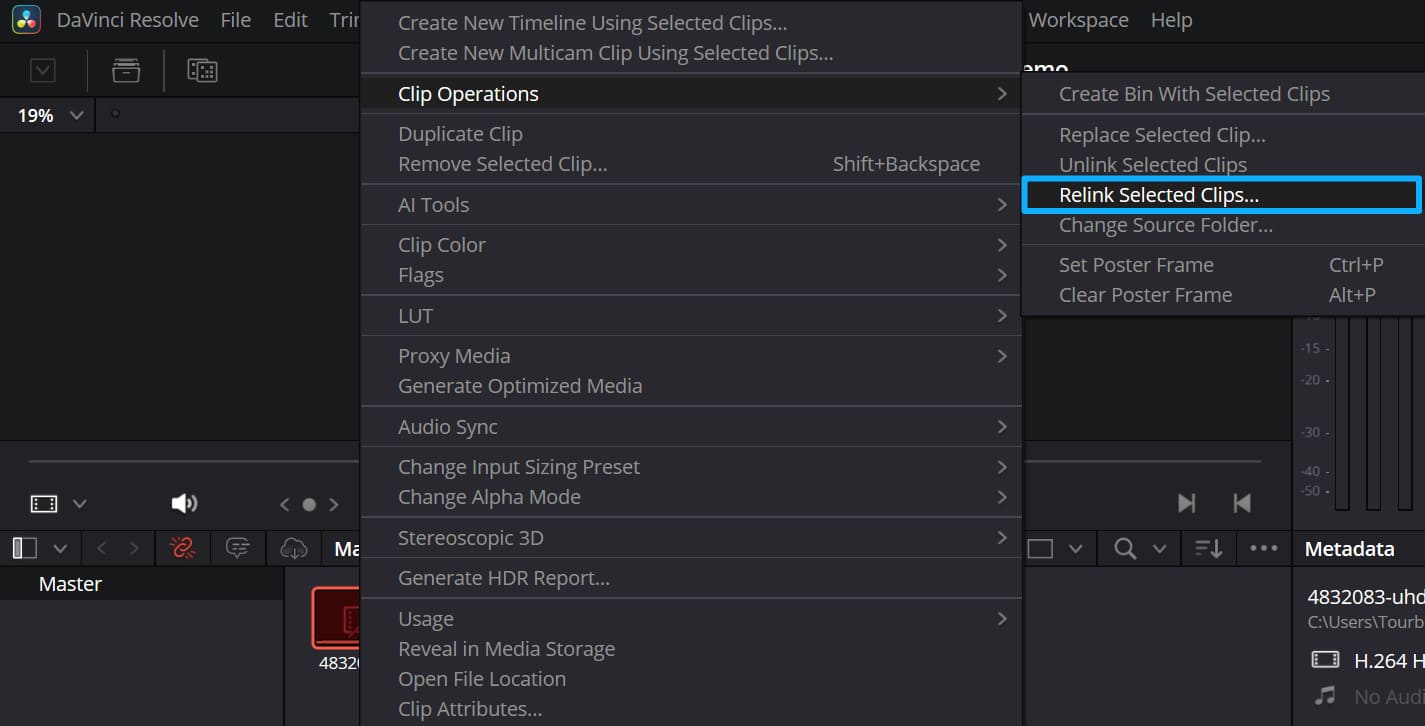1425x726 pixels.
Task: Open the media pool search magnifier icon
Action: tap(1124, 548)
